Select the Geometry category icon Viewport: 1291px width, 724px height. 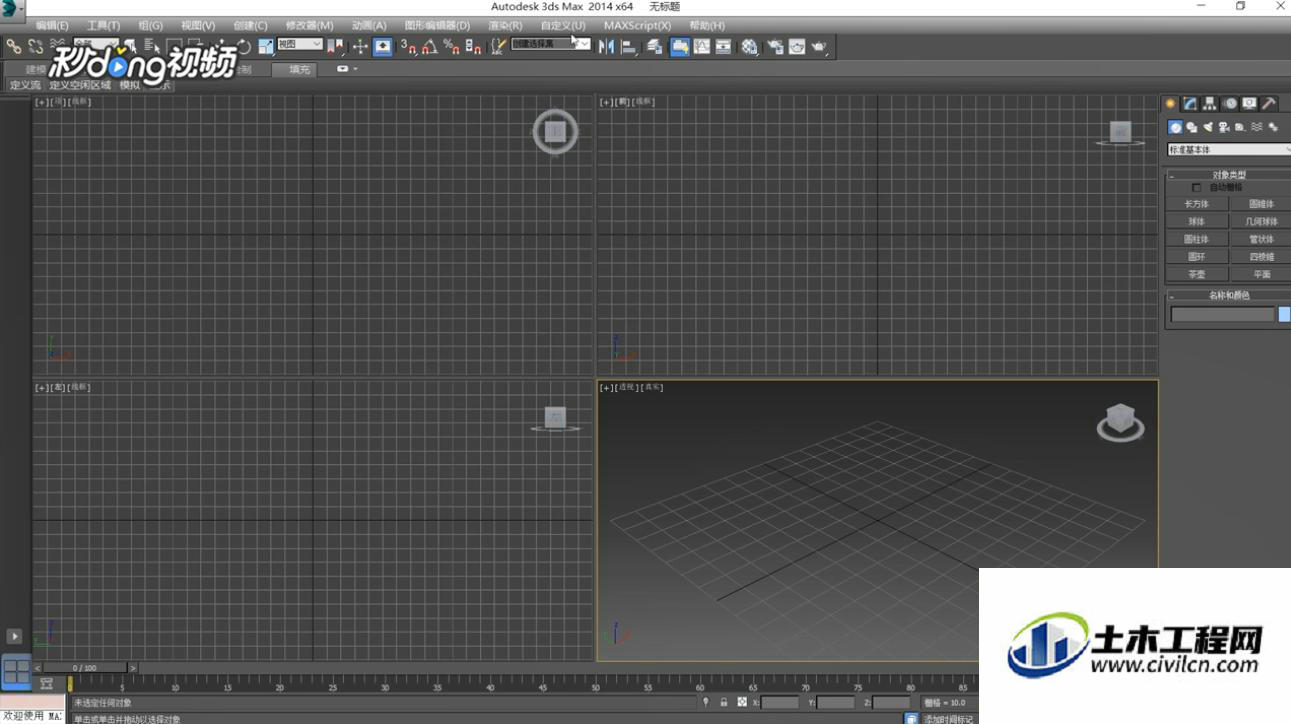point(1176,127)
